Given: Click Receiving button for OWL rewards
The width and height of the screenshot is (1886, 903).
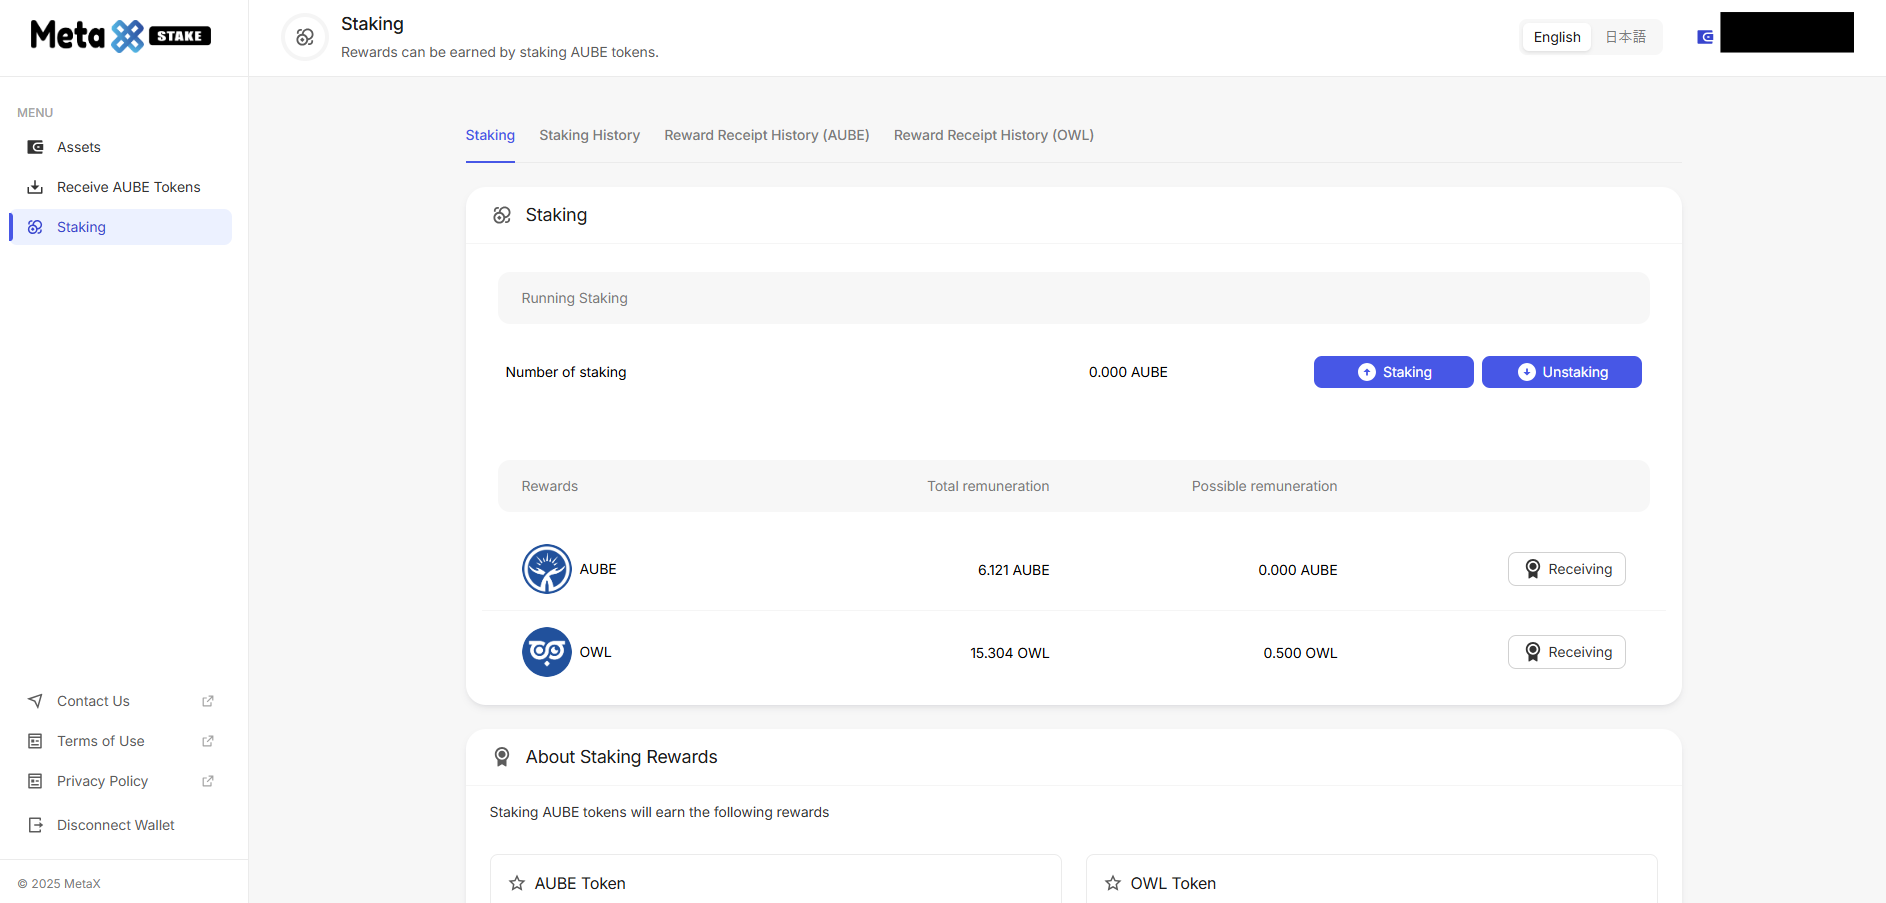Looking at the screenshot, I should (1566, 652).
